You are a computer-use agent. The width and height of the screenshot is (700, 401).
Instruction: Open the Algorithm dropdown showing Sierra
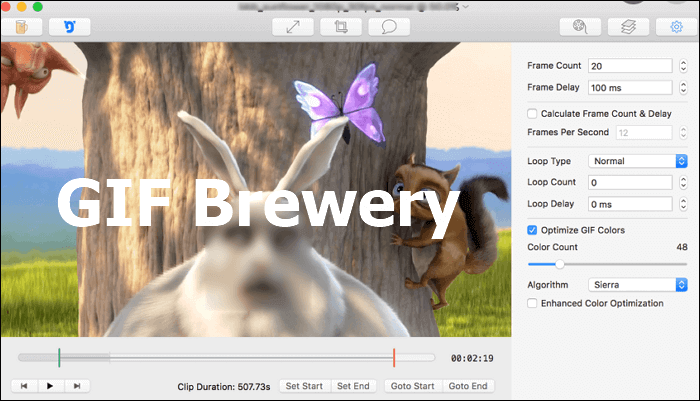pos(638,284)
